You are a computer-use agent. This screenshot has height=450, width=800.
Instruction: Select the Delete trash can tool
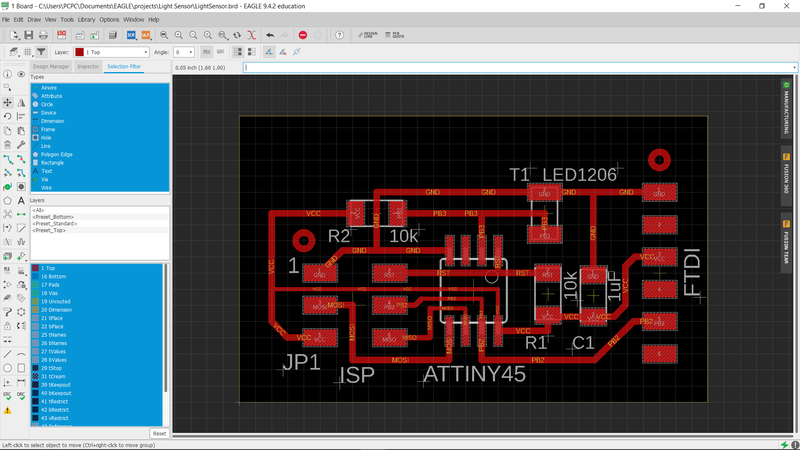click(x=8, y=145)
